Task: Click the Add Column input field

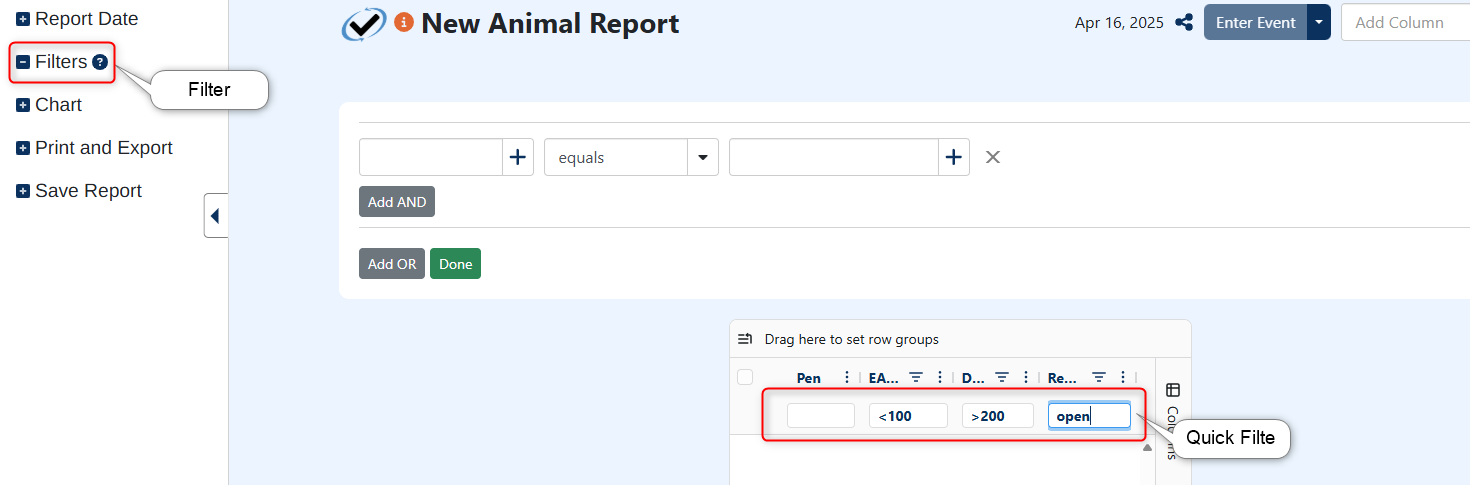Action: [1405, 22]
